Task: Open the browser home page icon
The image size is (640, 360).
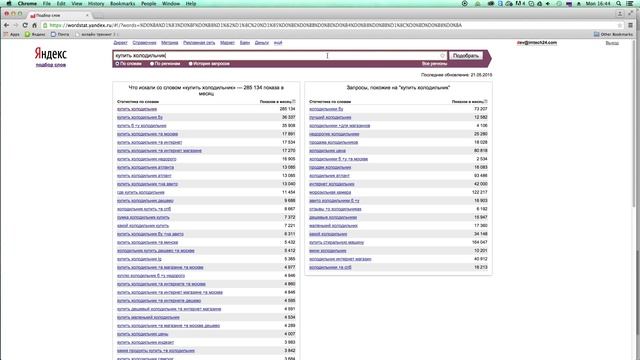Action: (x=35, y=25)
